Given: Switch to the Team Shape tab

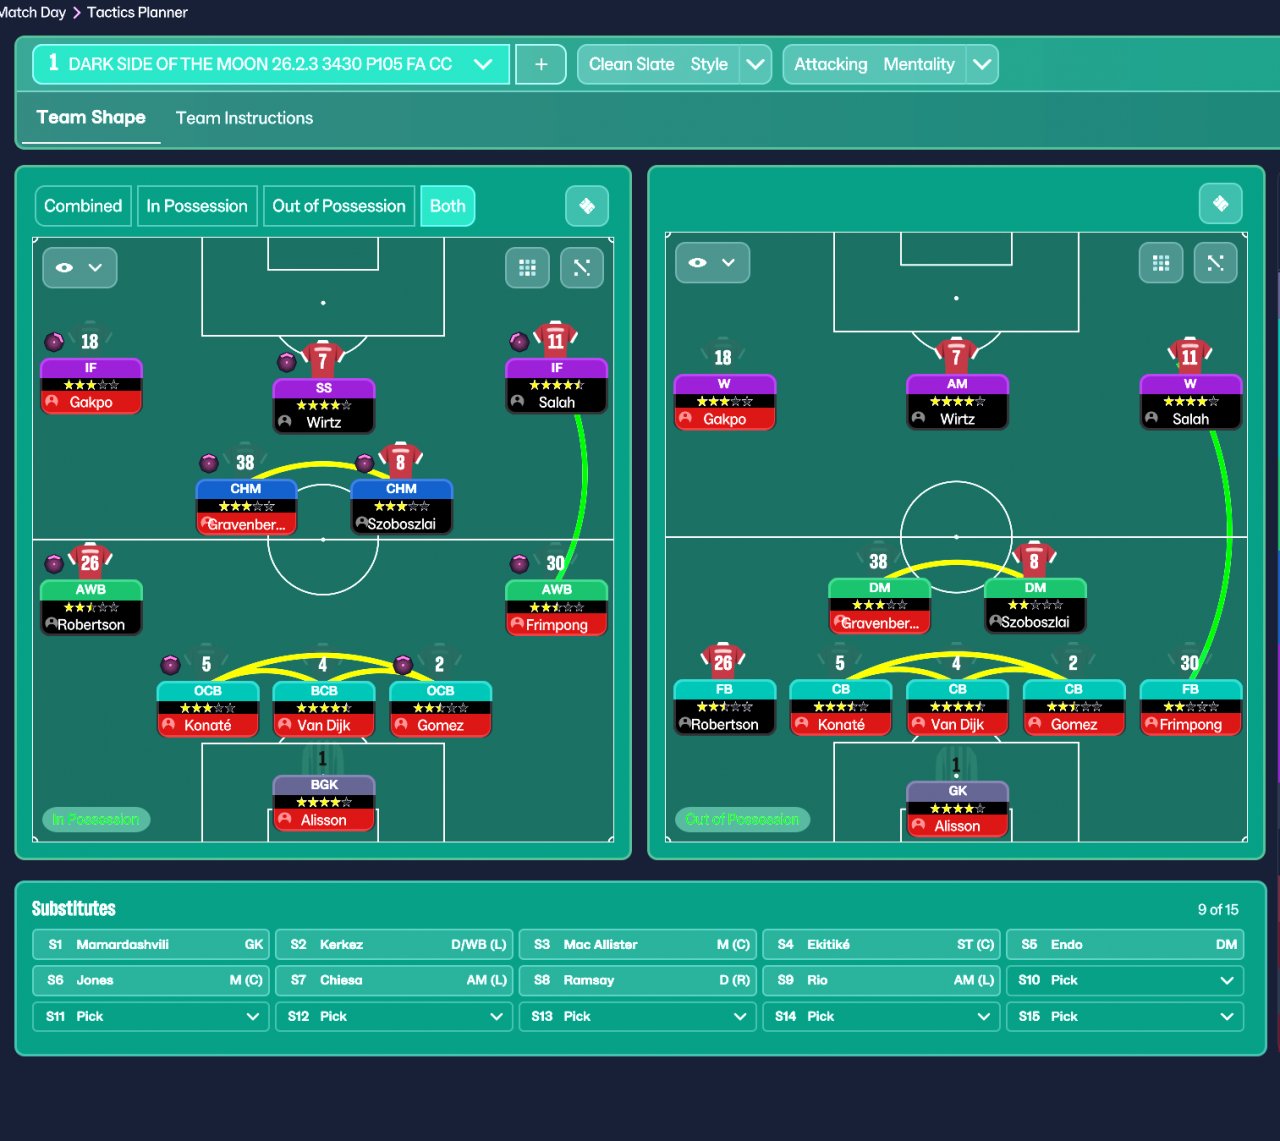Looking at the screenshot, I should [91, 118].
